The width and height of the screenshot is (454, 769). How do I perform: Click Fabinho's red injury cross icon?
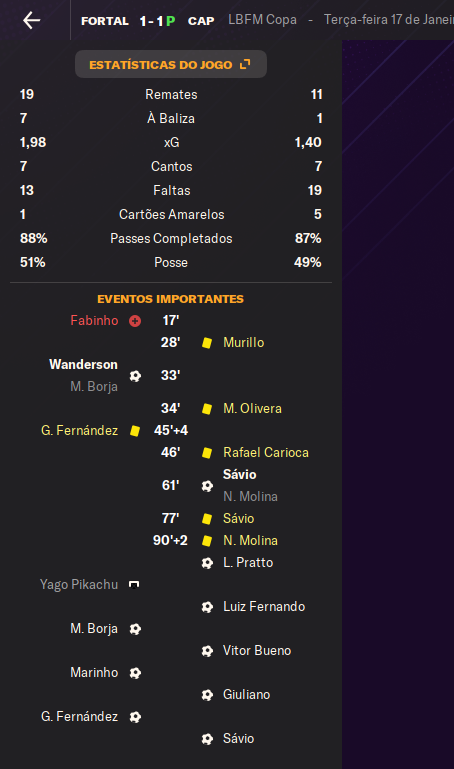pos(135,321)
